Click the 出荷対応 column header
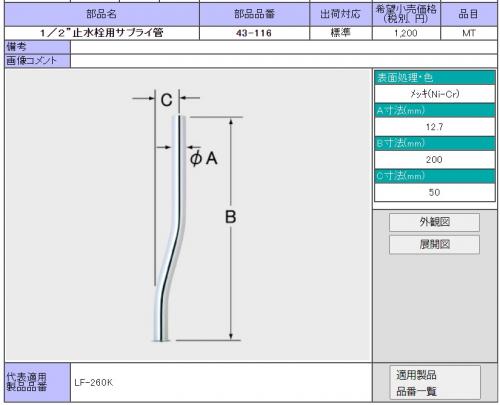Screen dimensions: 500x405 tap(341, 14)
